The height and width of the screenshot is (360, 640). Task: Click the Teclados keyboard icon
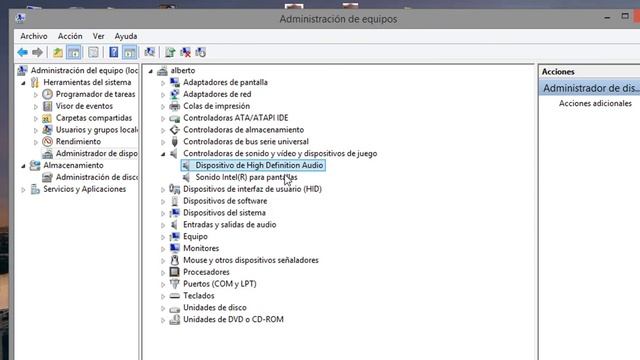[x=175, y=296]
